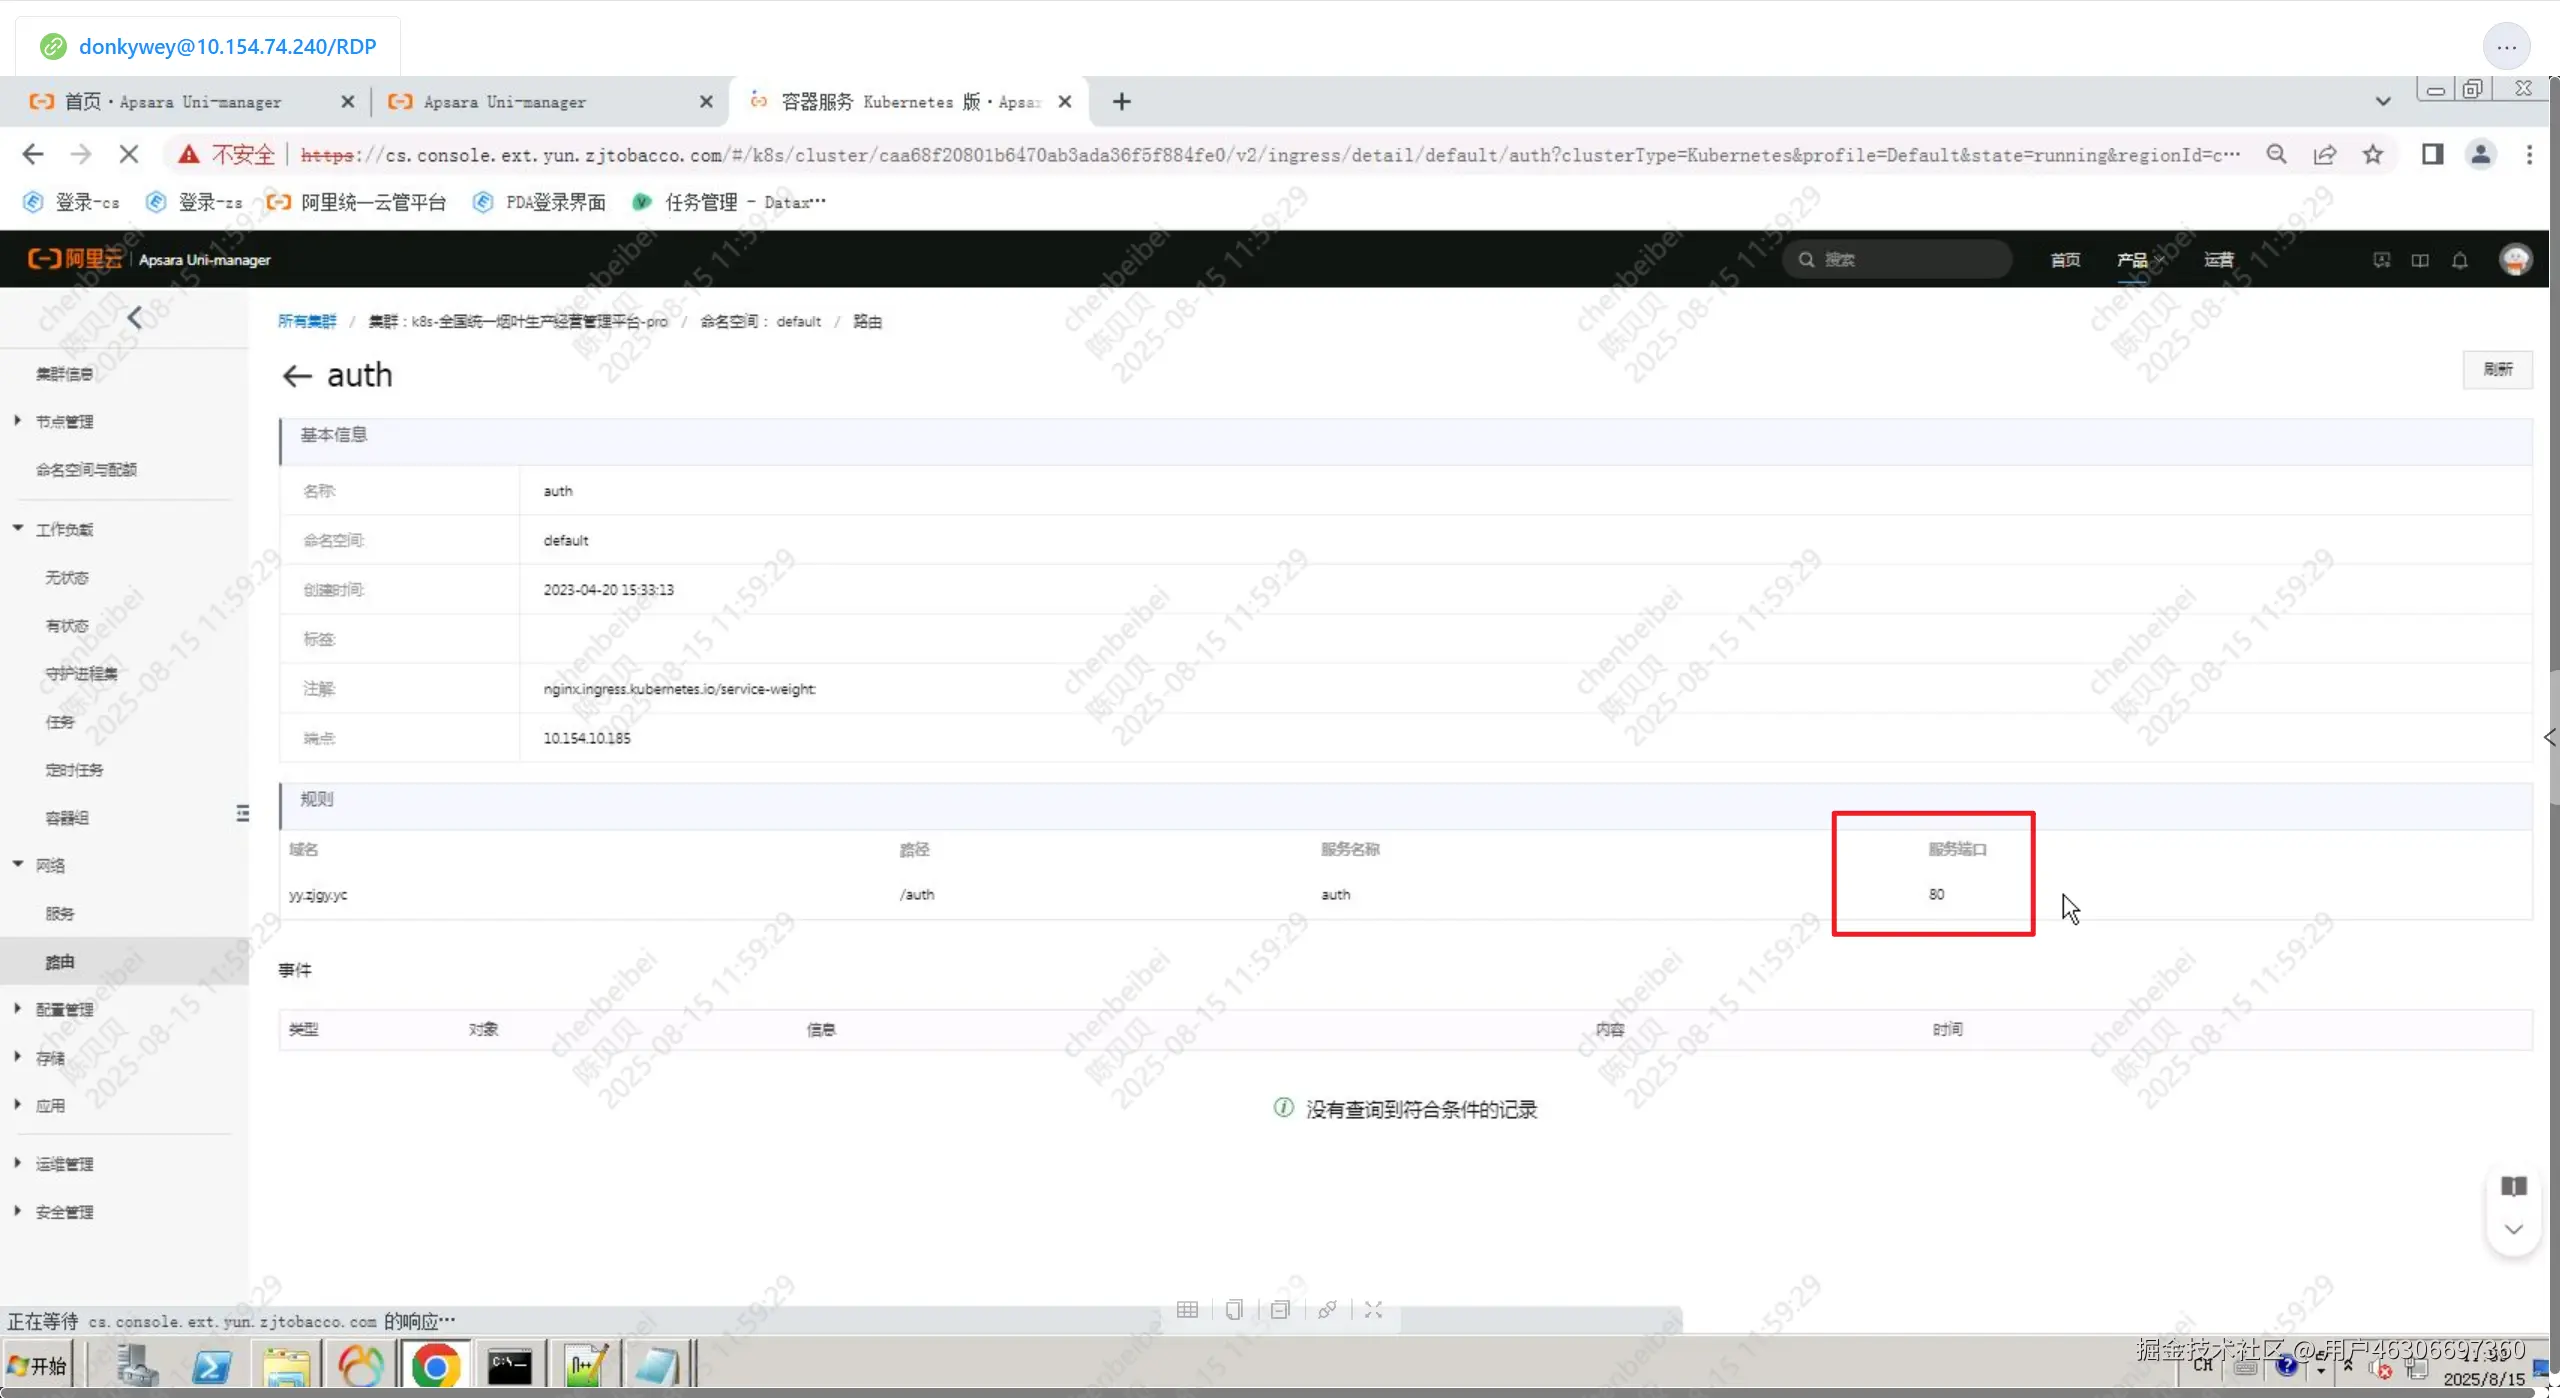Expand the 节点管理 sidebar section
The height and width of the screenshot is (1398, 2560).
tap(64, 422)
